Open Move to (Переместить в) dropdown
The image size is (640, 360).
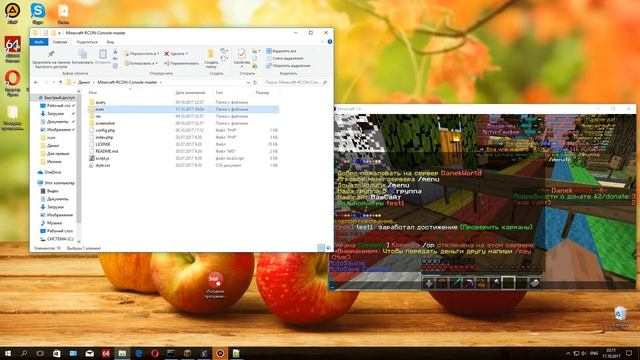[x=141, y=53]
